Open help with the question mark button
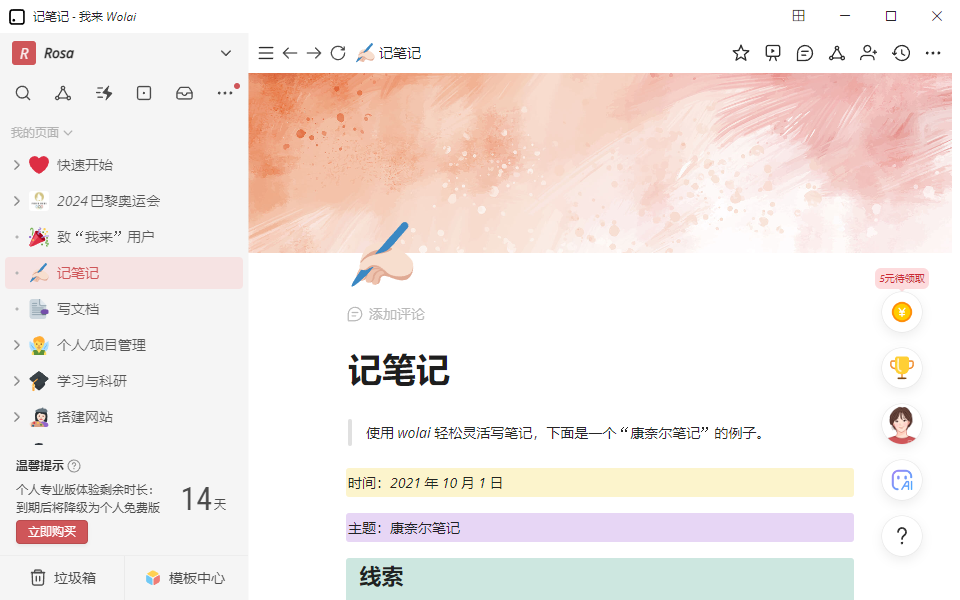The height and width of the screenshot is (600, 960). [x=902, y=536]
